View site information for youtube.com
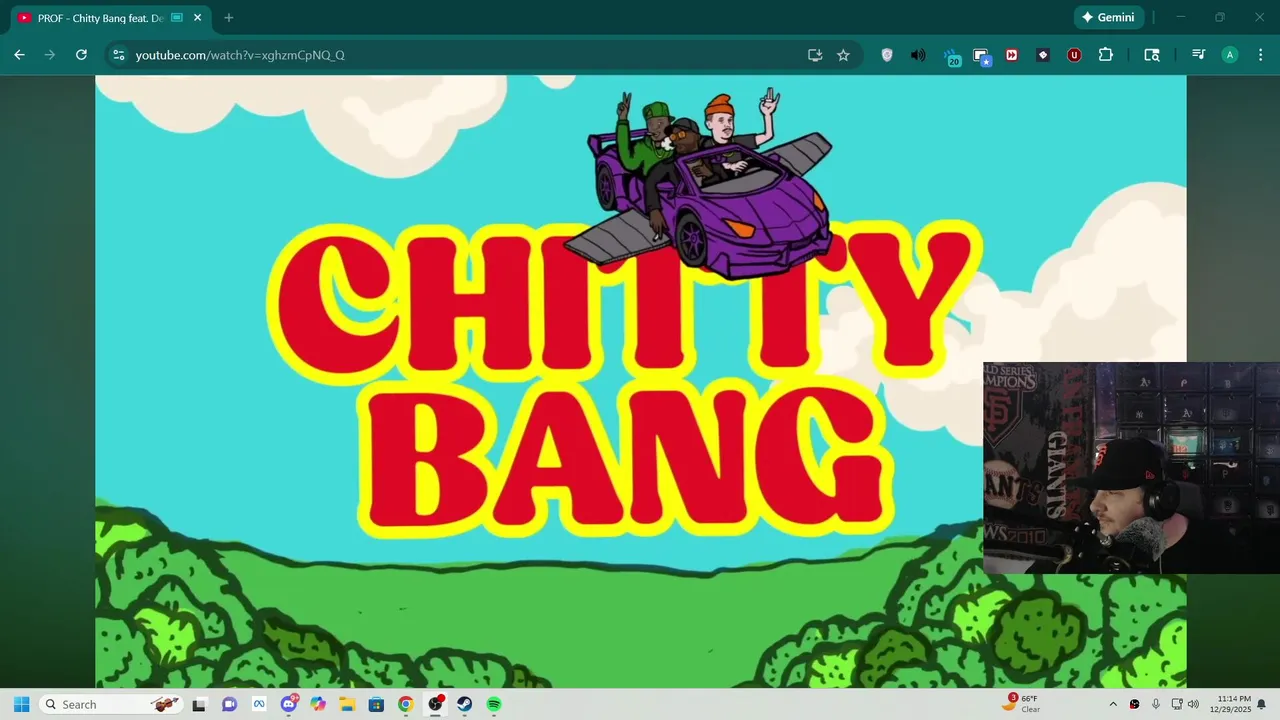The height and width of the screenshot is (720, 1280). coord(118,55)
